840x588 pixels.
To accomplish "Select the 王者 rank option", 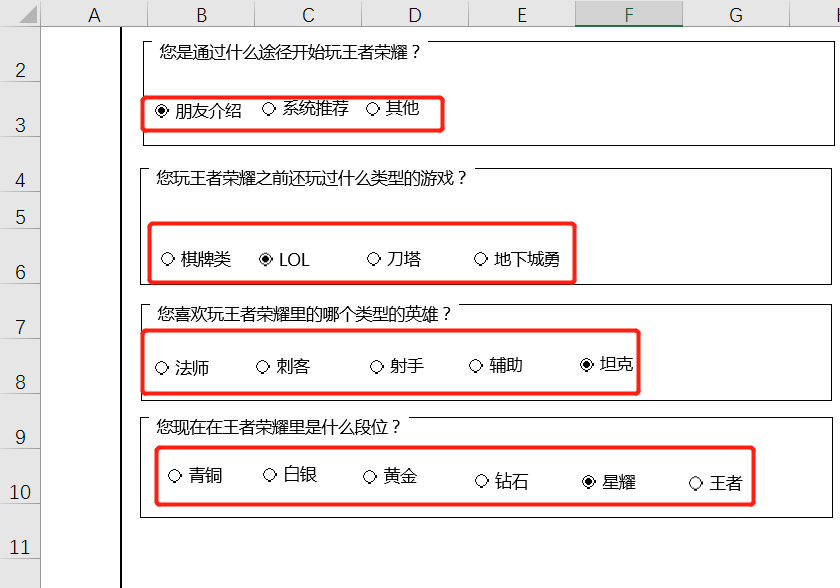I will [x=695, y=483].
